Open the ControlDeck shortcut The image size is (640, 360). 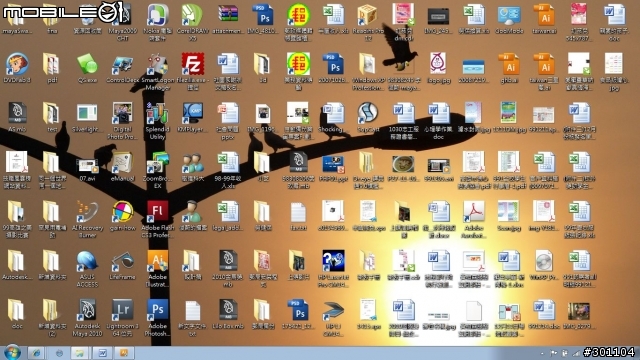tap(122, 68)
